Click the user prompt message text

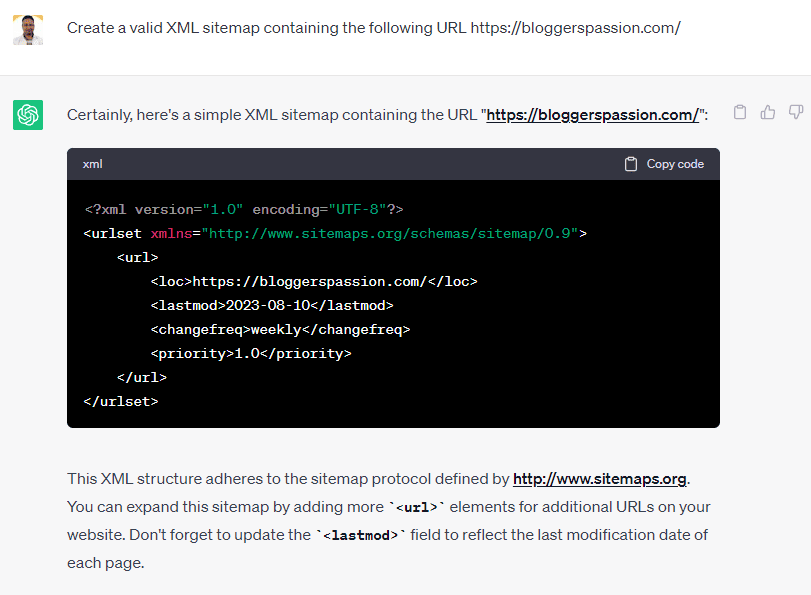373,28
